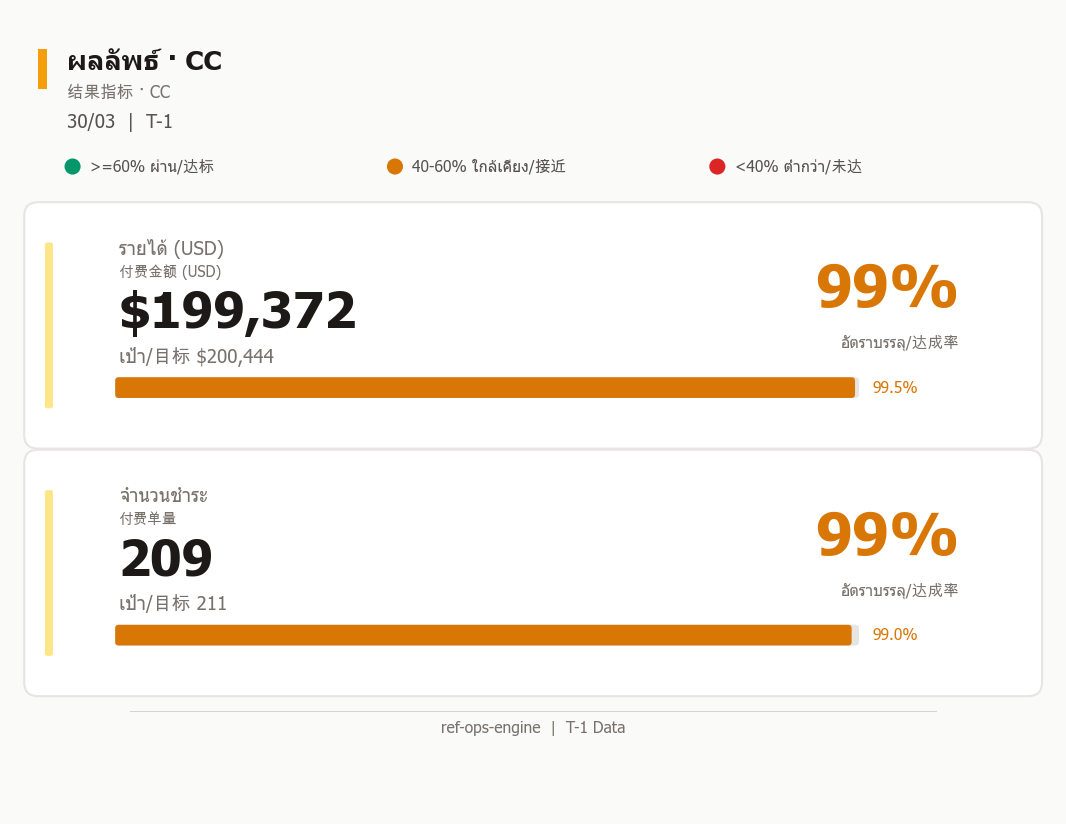Click the revenue progress bar at 99.5%

pyautogui.click(x=487, y=388)
